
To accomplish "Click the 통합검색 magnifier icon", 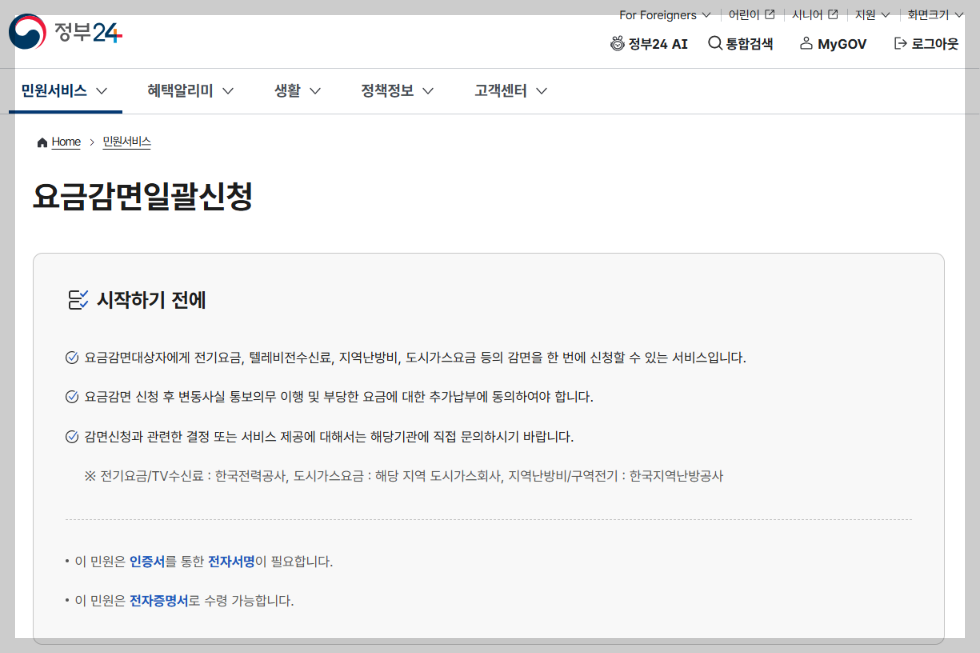I will click(714, 43).
